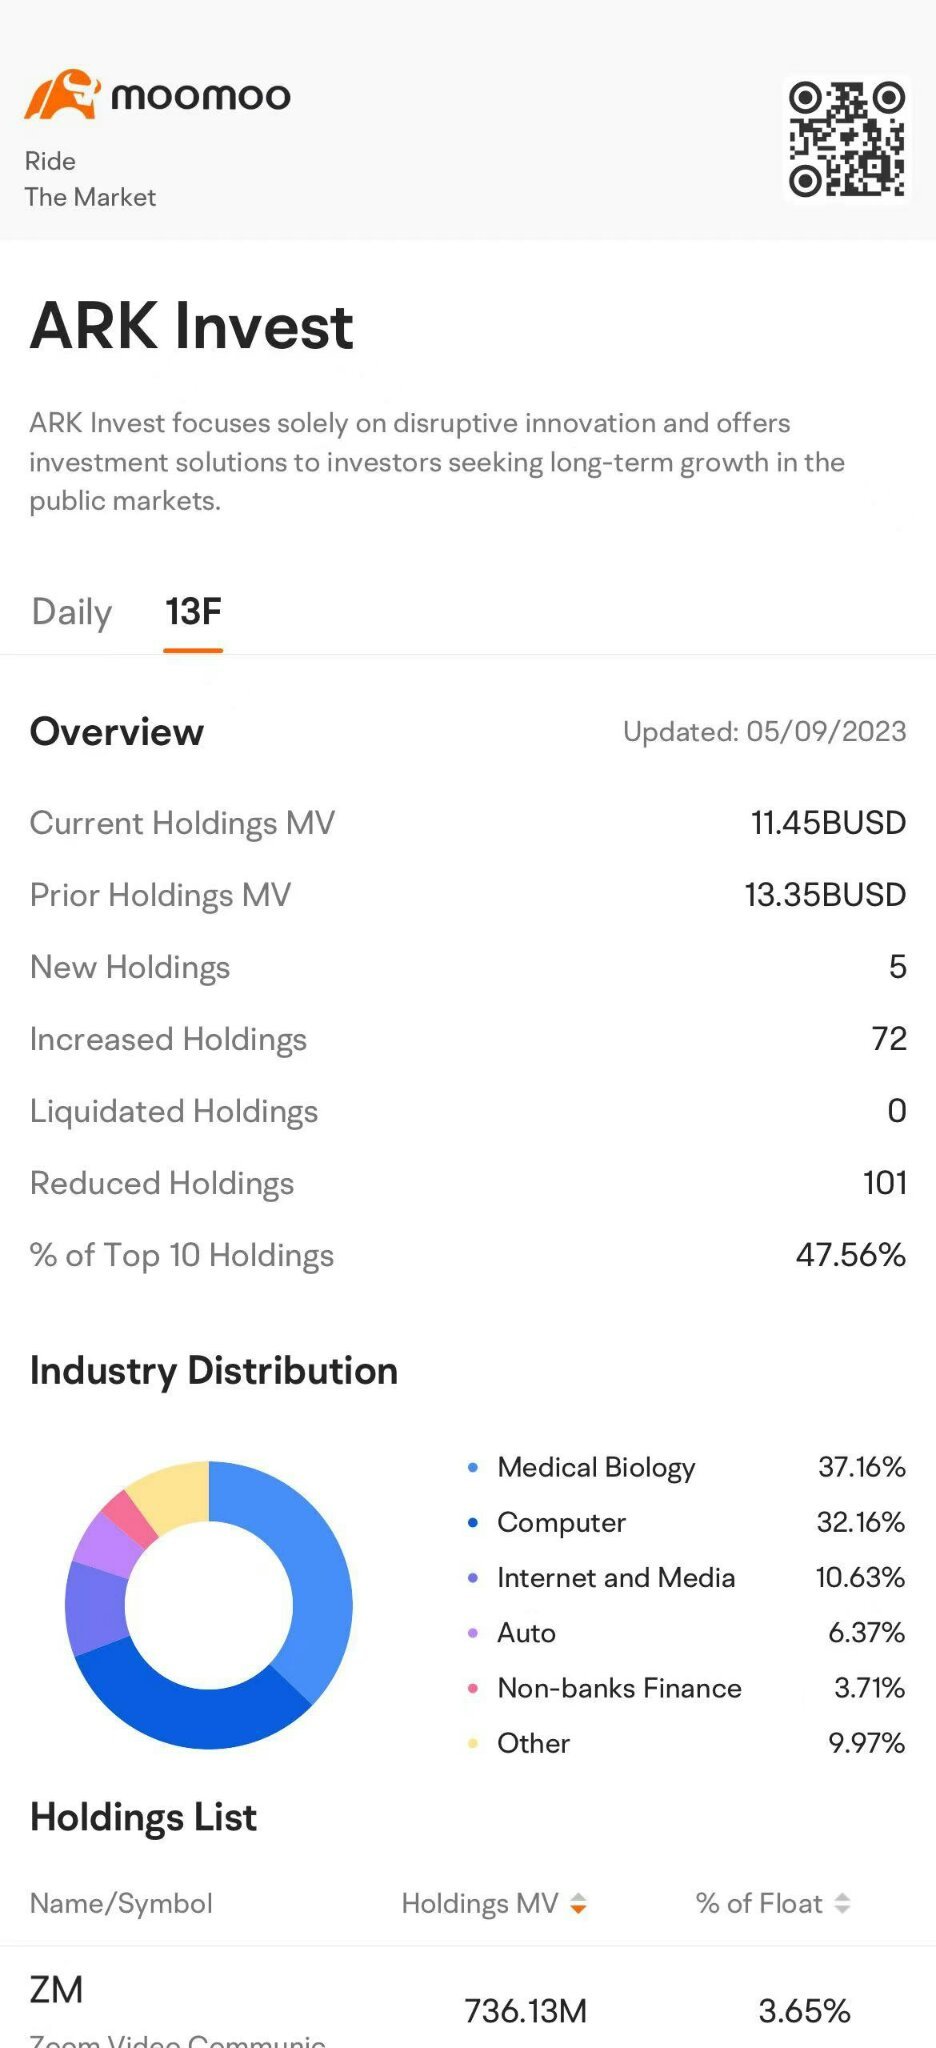Screen dimensions: 936x2048
Task: Click the moomoo bull logo icon
Action: tap(62, 95)
